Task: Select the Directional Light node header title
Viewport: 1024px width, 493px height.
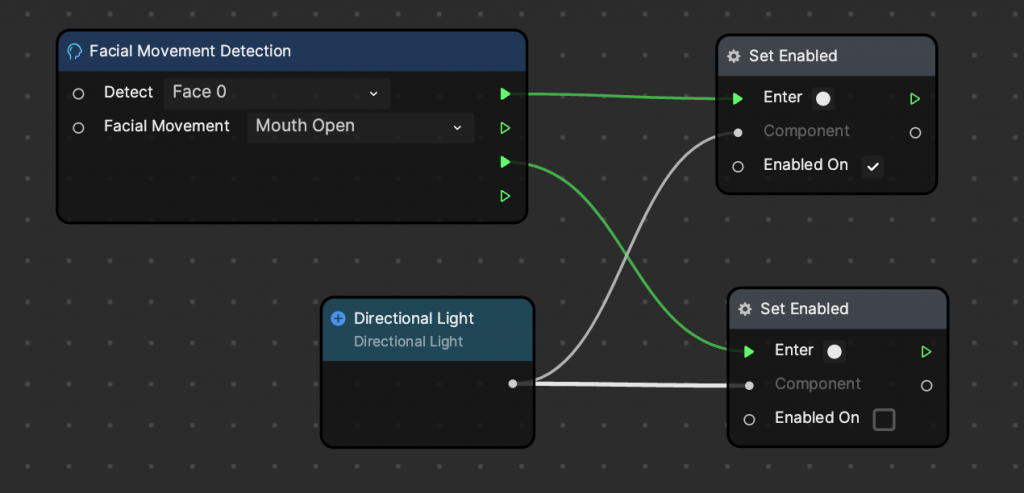Action: (414, 319)
